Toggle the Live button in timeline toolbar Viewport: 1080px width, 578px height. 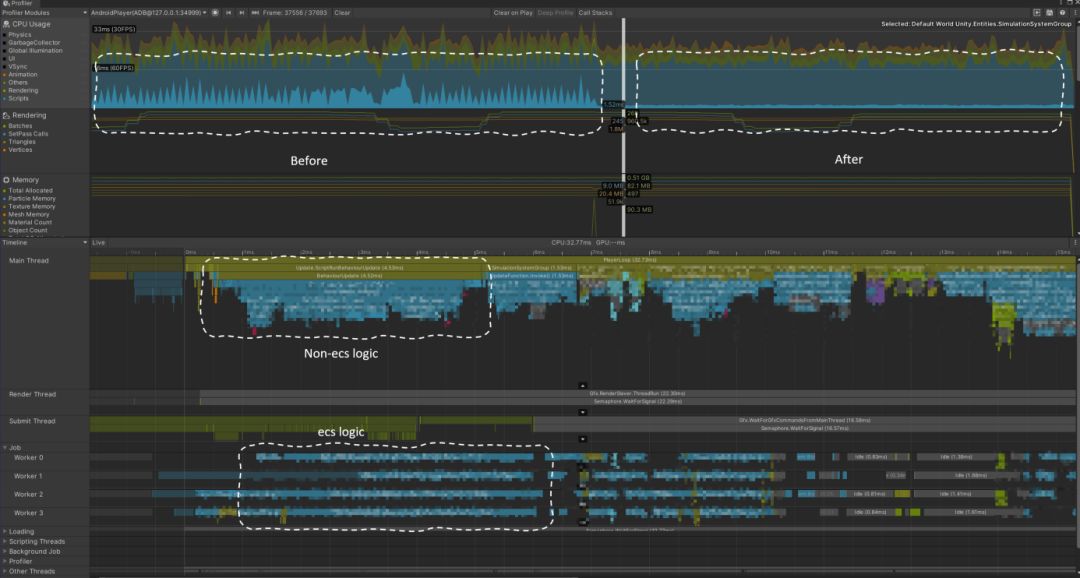click(98, 242)
